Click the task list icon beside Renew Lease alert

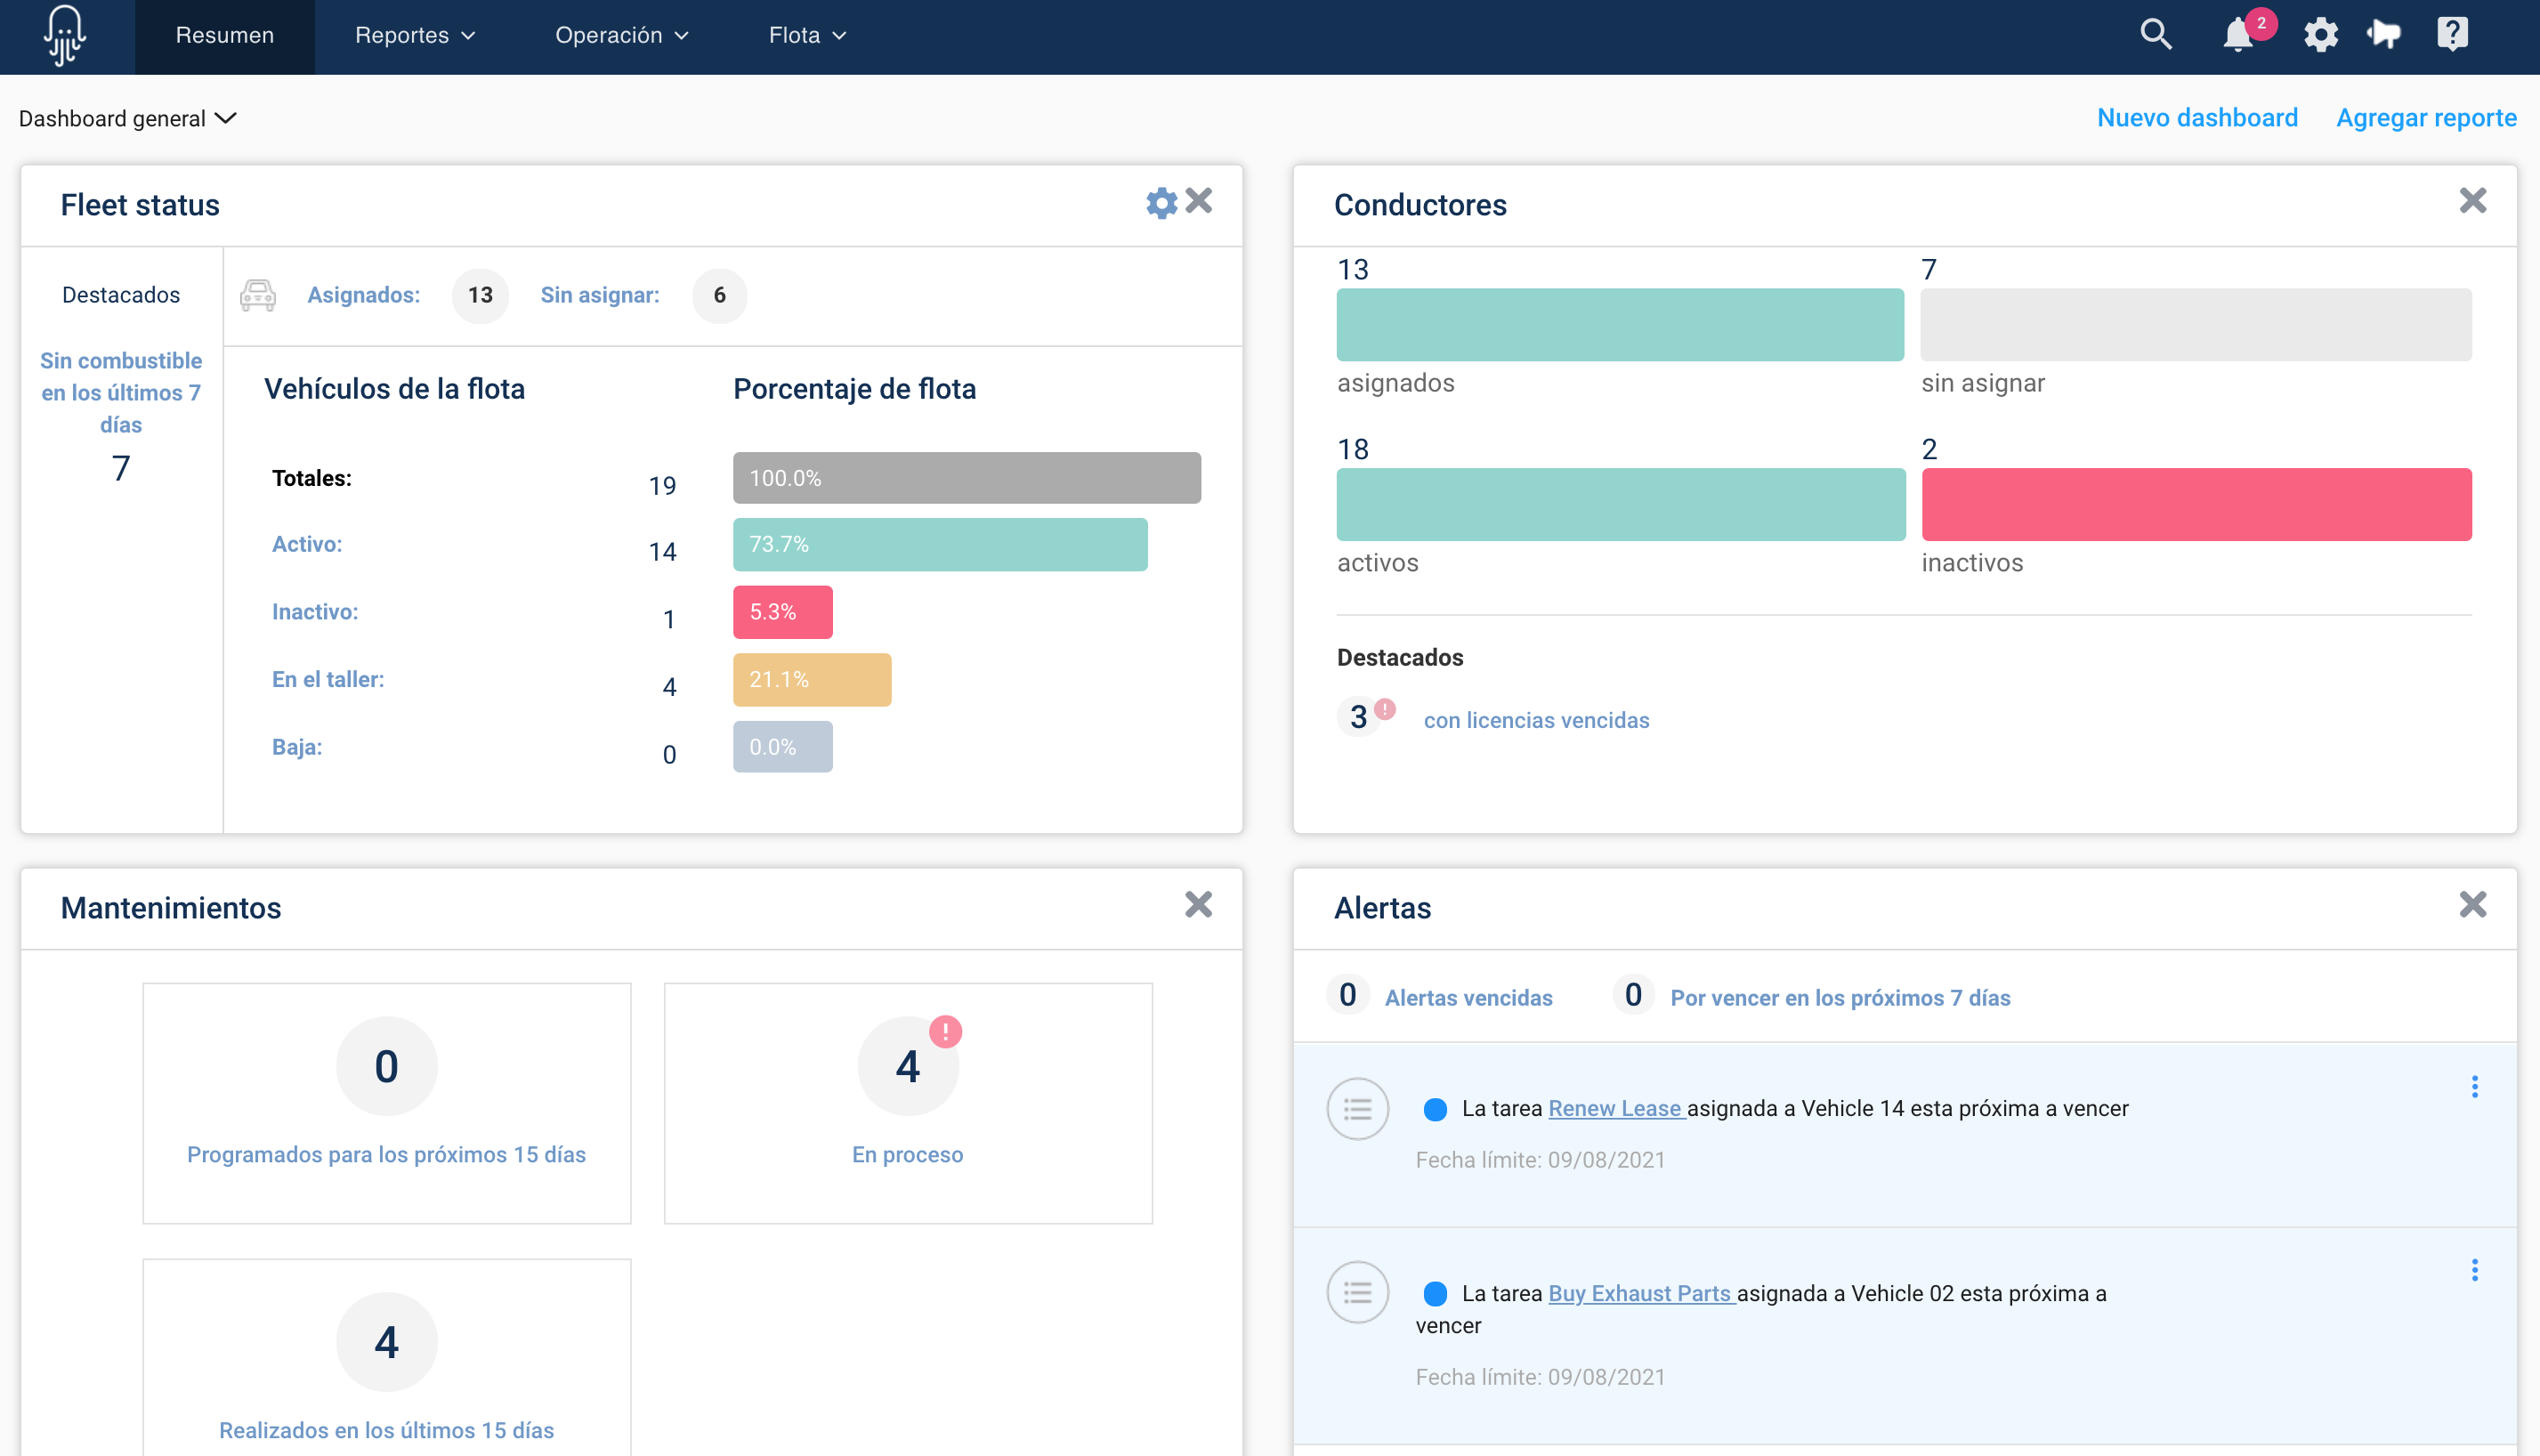coord(1358,1108)
